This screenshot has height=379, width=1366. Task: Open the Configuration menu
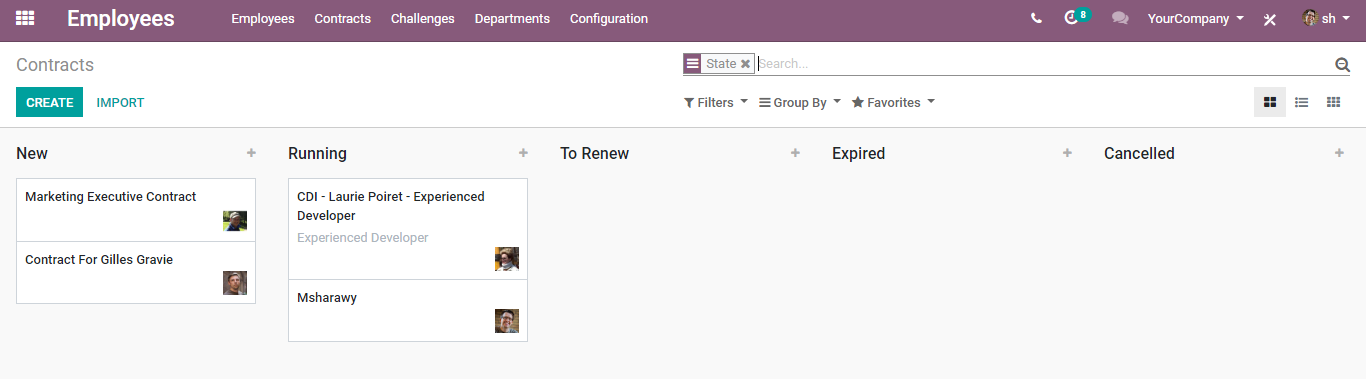point(609,18)
